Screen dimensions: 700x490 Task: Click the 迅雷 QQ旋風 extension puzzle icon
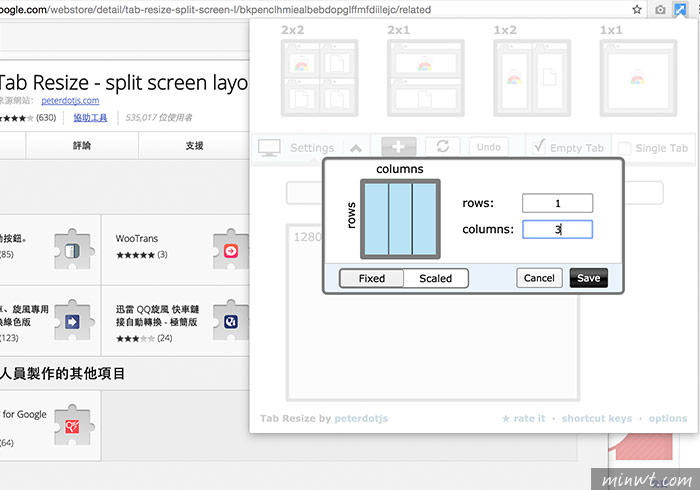coord(231,320)
